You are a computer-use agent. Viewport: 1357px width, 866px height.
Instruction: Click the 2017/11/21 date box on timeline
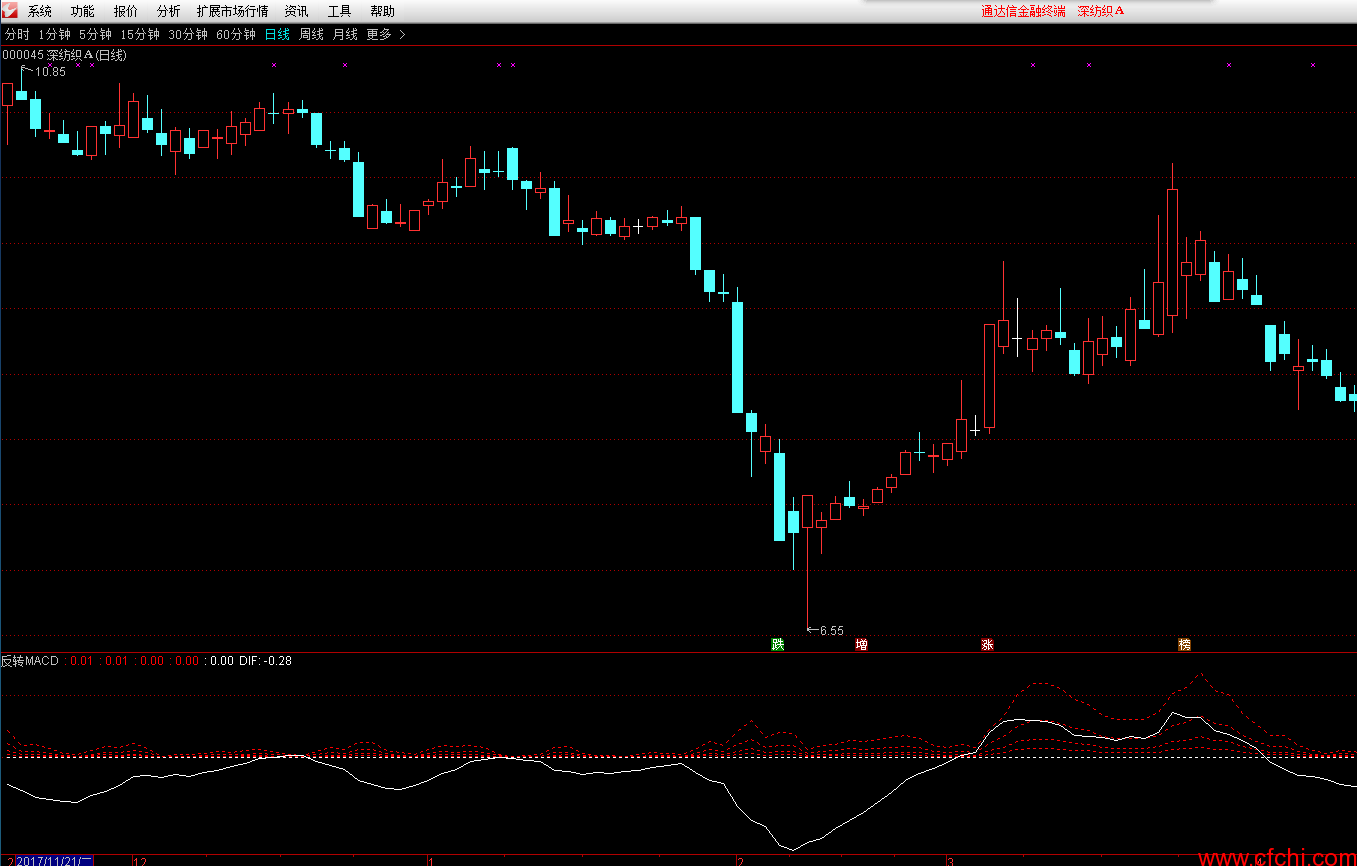(x=54, y=861)
